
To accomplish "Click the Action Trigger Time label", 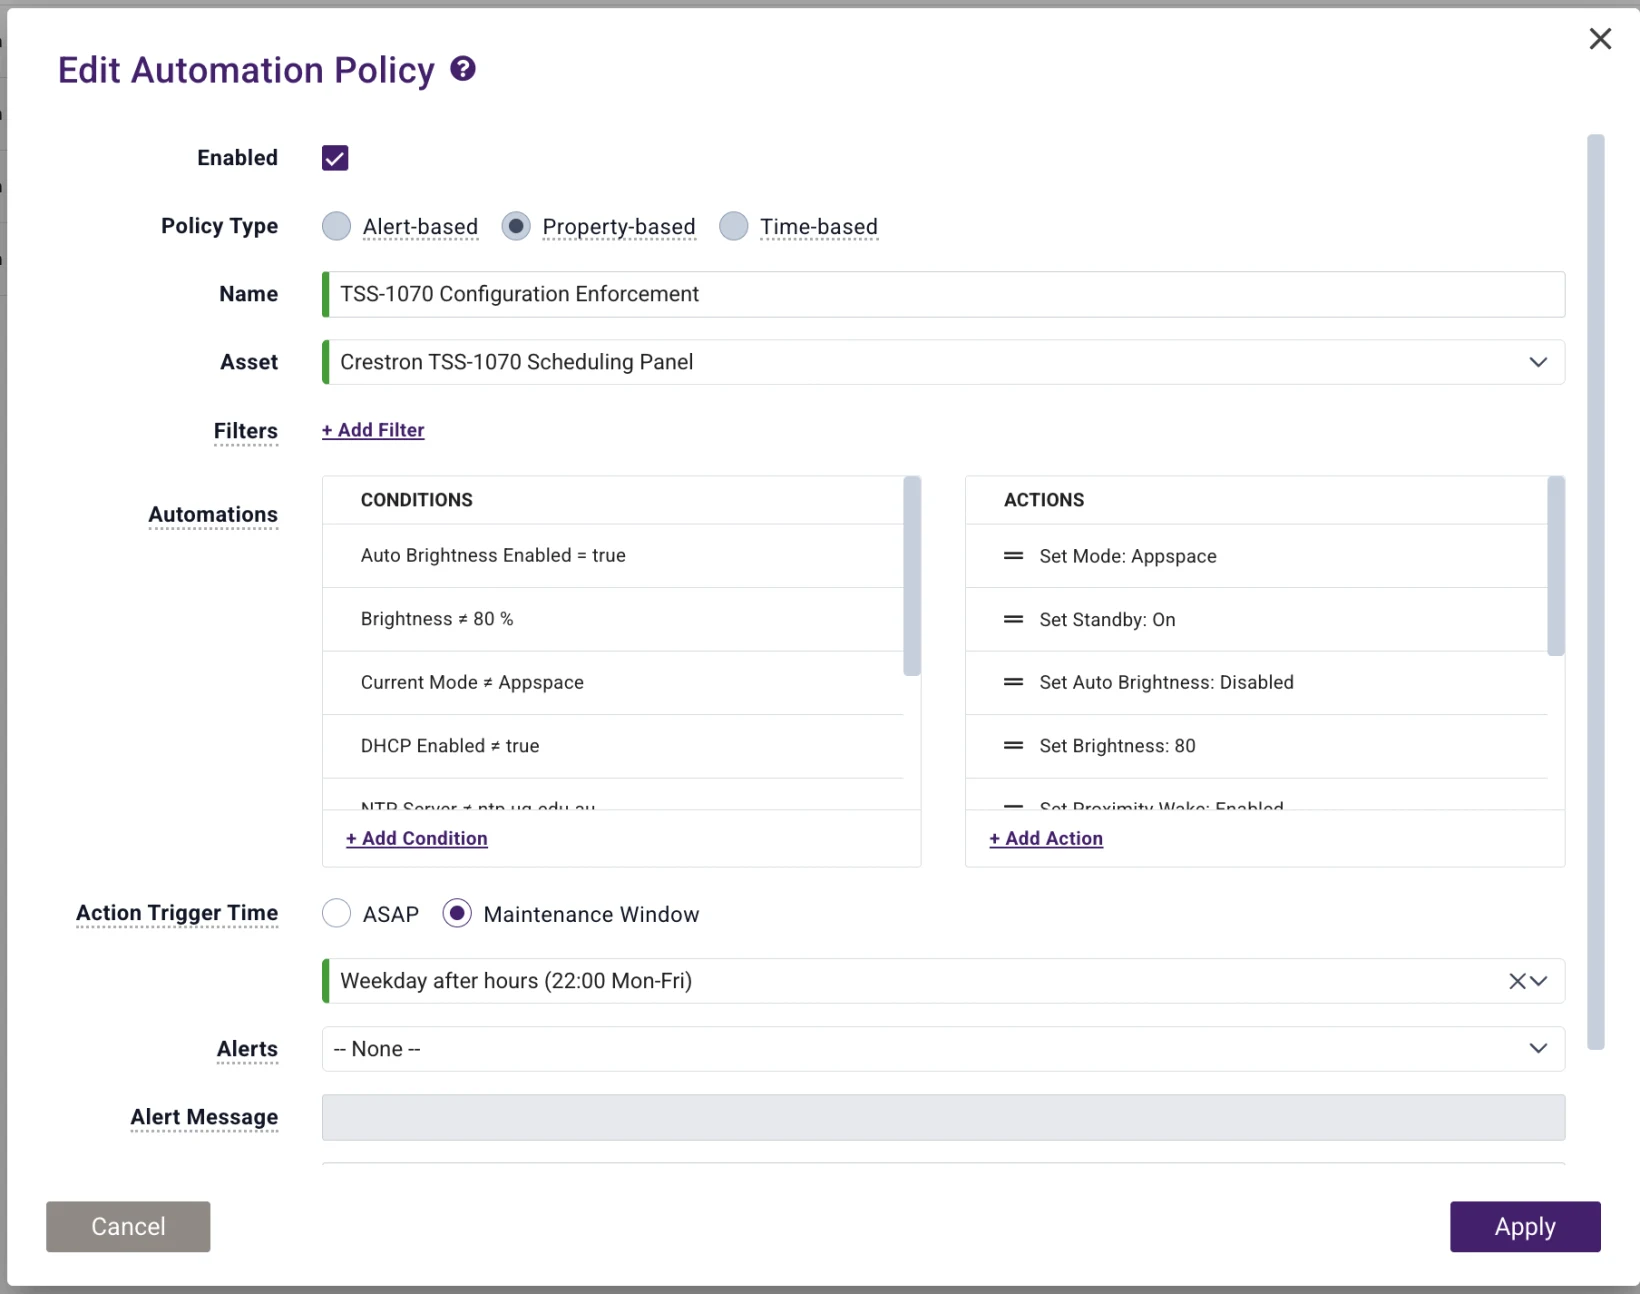I will click(x=177, y=913).
